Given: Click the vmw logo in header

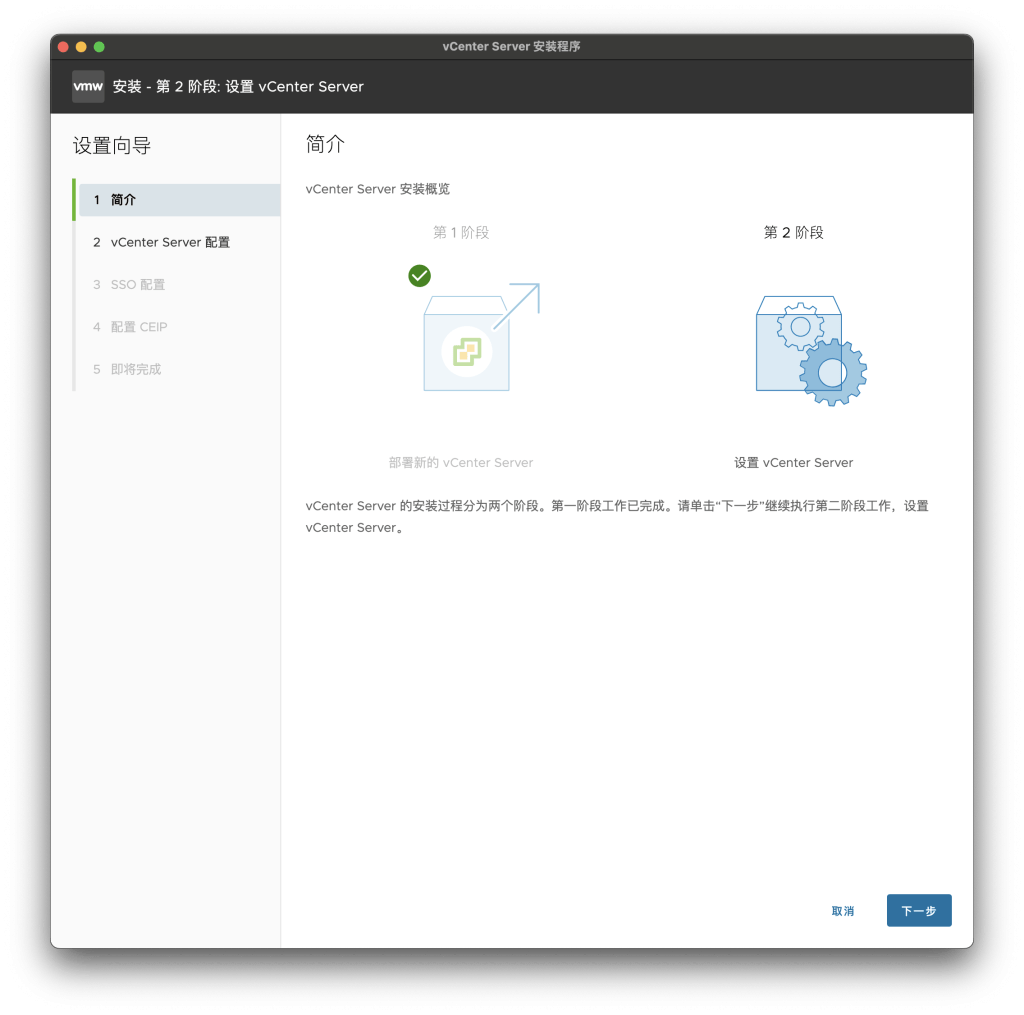Looking at the screenshot, I should 88,86.
